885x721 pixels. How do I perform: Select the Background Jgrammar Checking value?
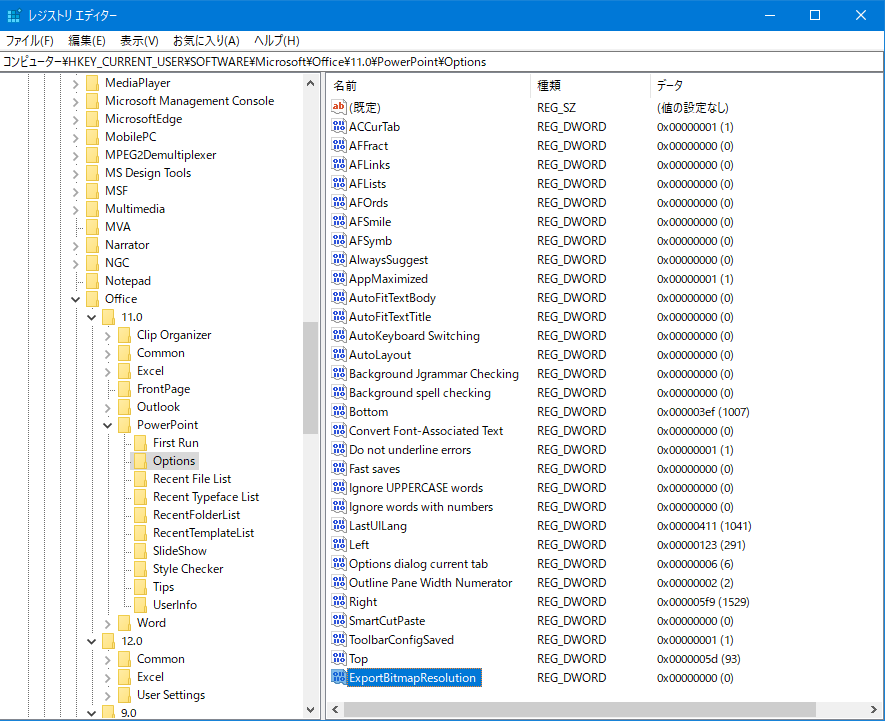click(x=433, y=374)
